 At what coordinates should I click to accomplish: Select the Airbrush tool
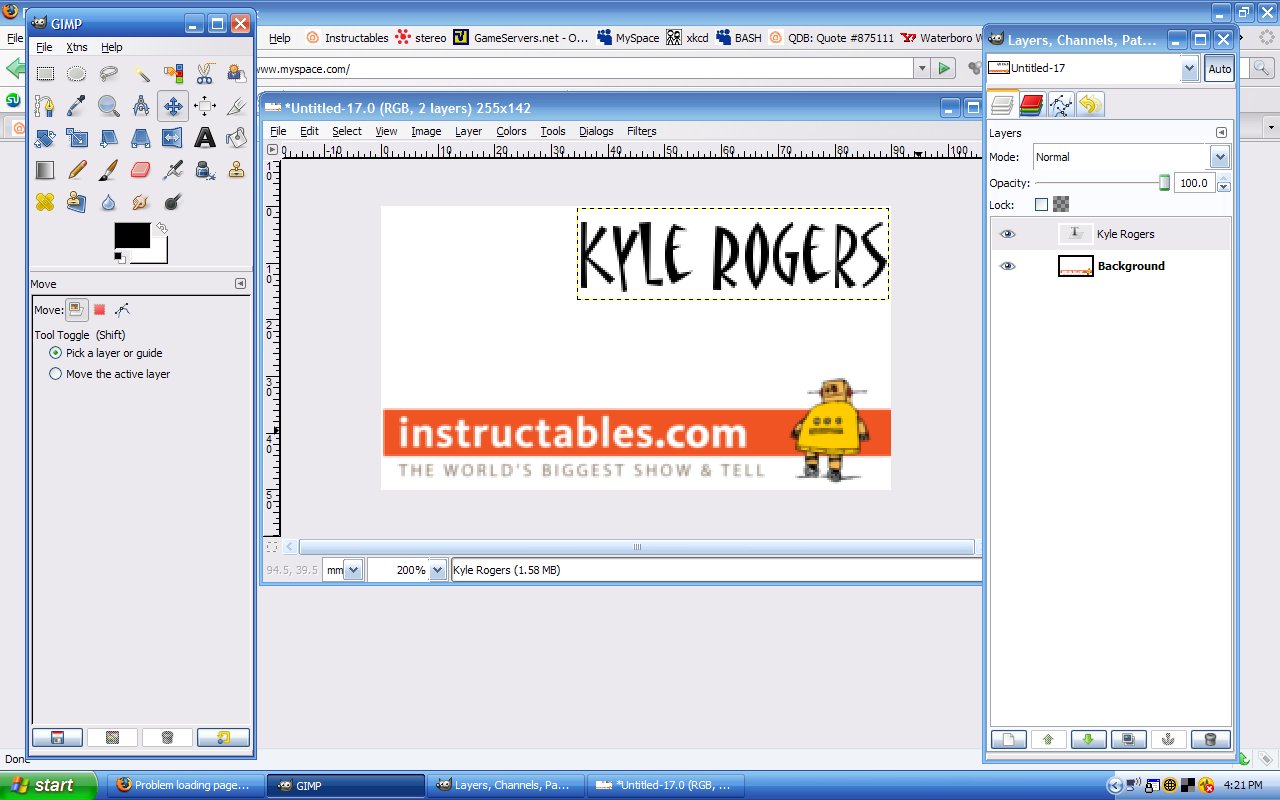pos(173,169)
